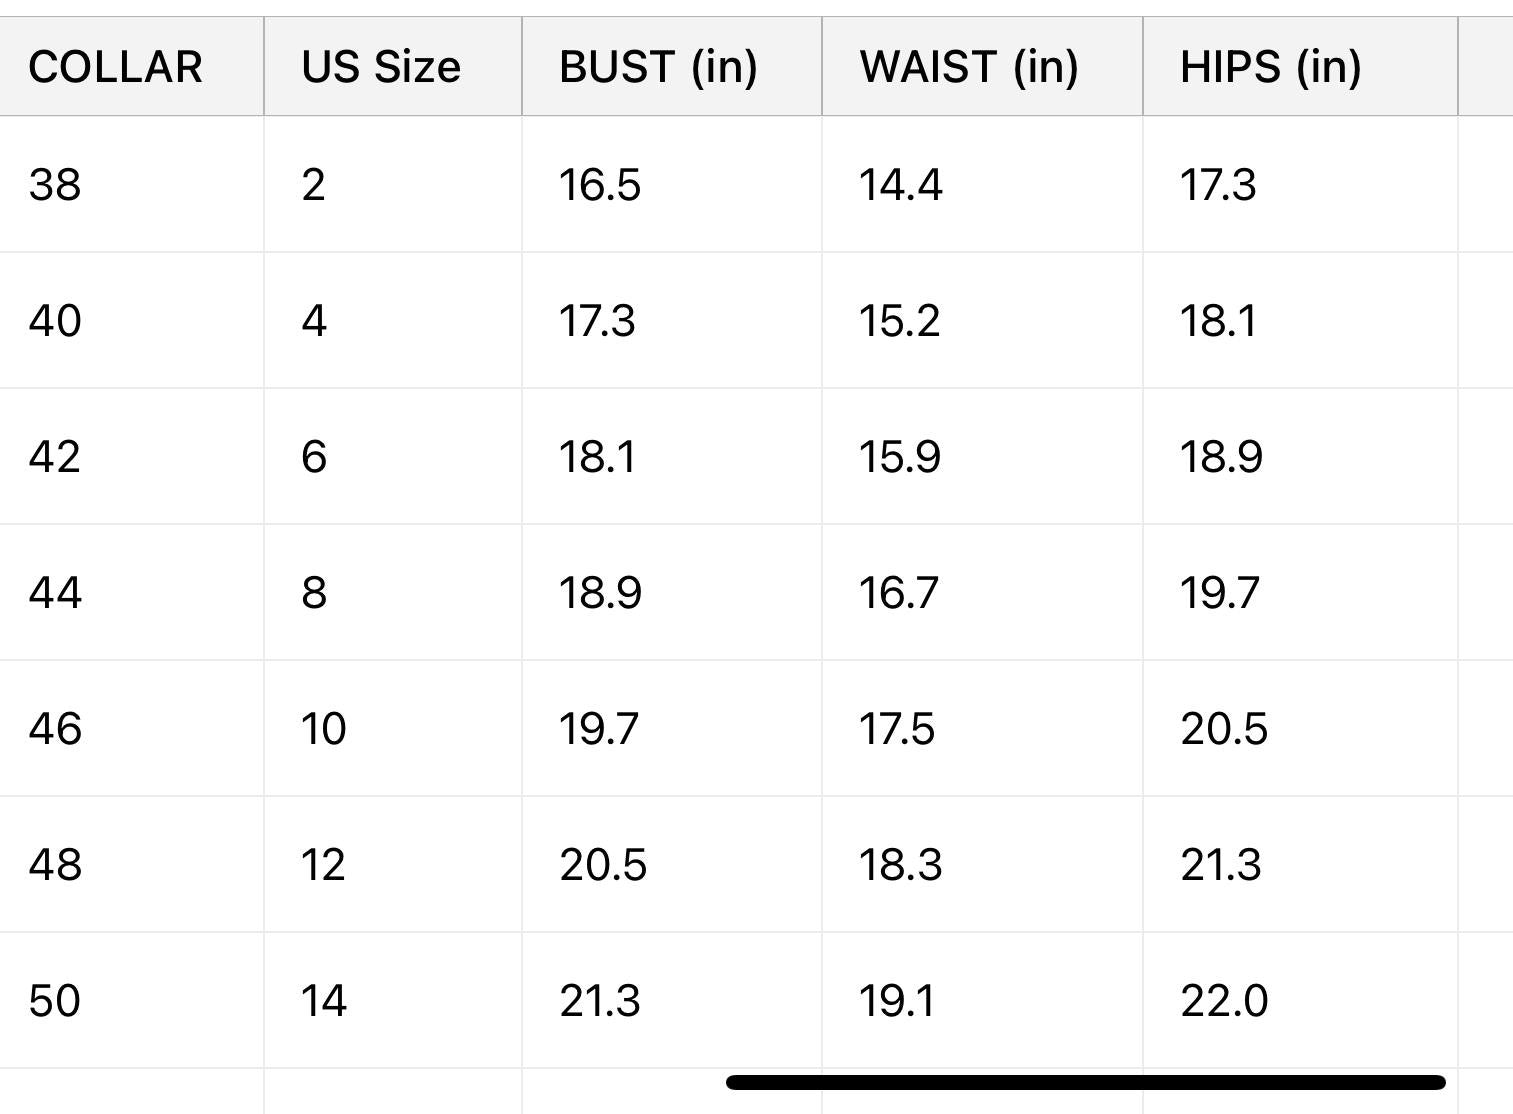Screen dimensions: 1513x1114
Task: Click the horizontal scrollbar below the table
Action: (1085, 1082)
